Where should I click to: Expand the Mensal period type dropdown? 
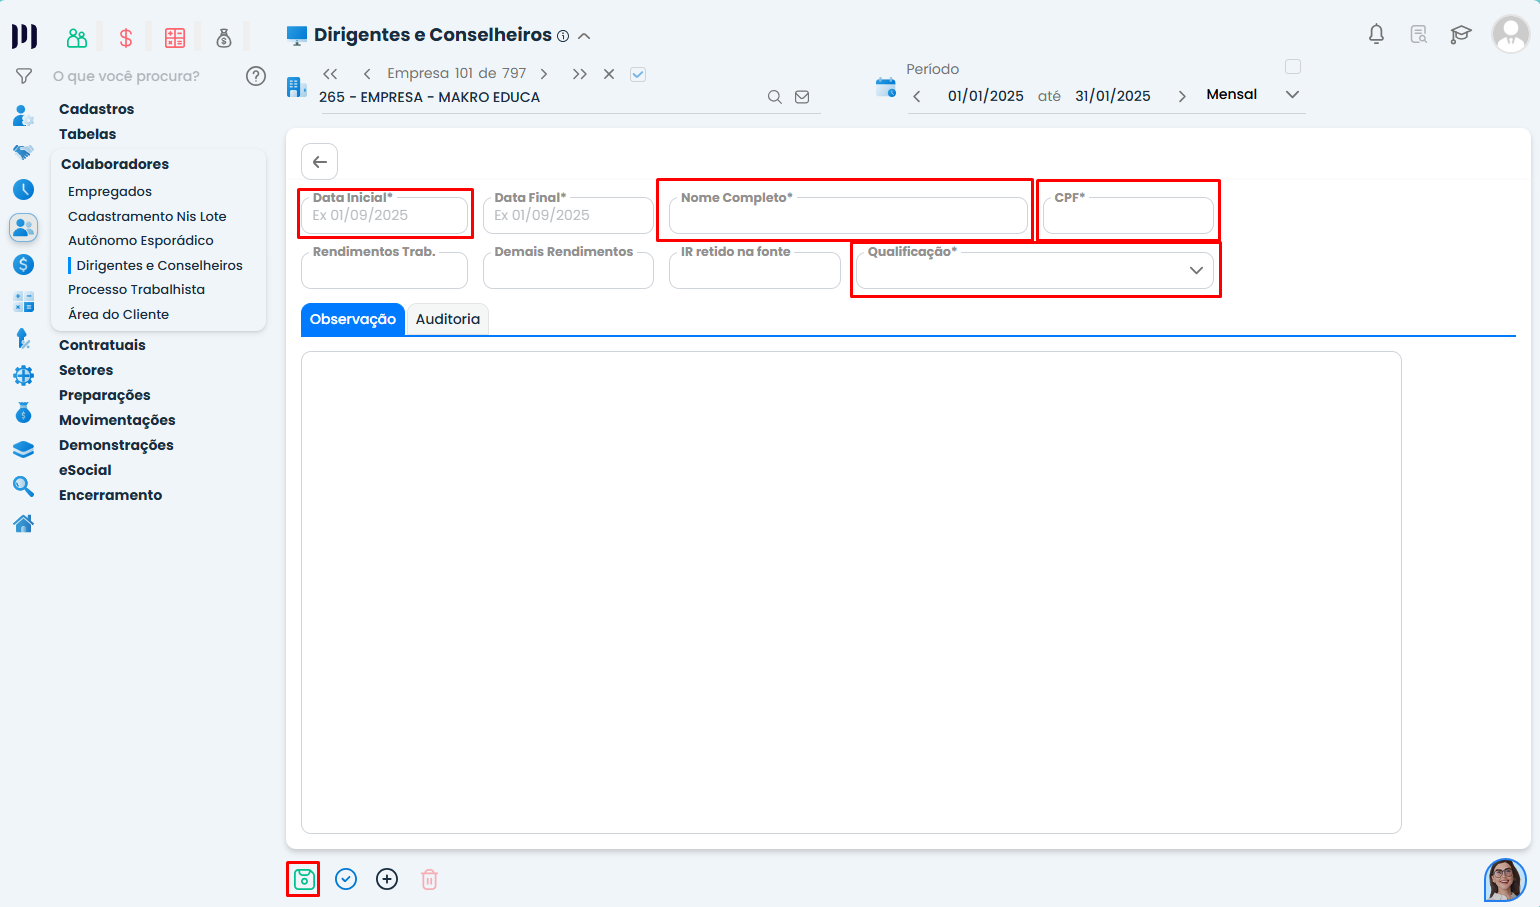(x=1292, y=95)
